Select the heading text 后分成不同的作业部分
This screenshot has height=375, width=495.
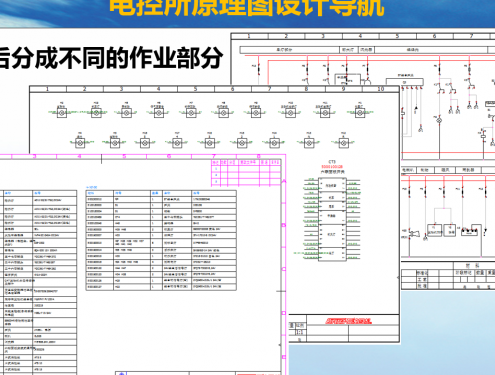(x=111, y=58)
